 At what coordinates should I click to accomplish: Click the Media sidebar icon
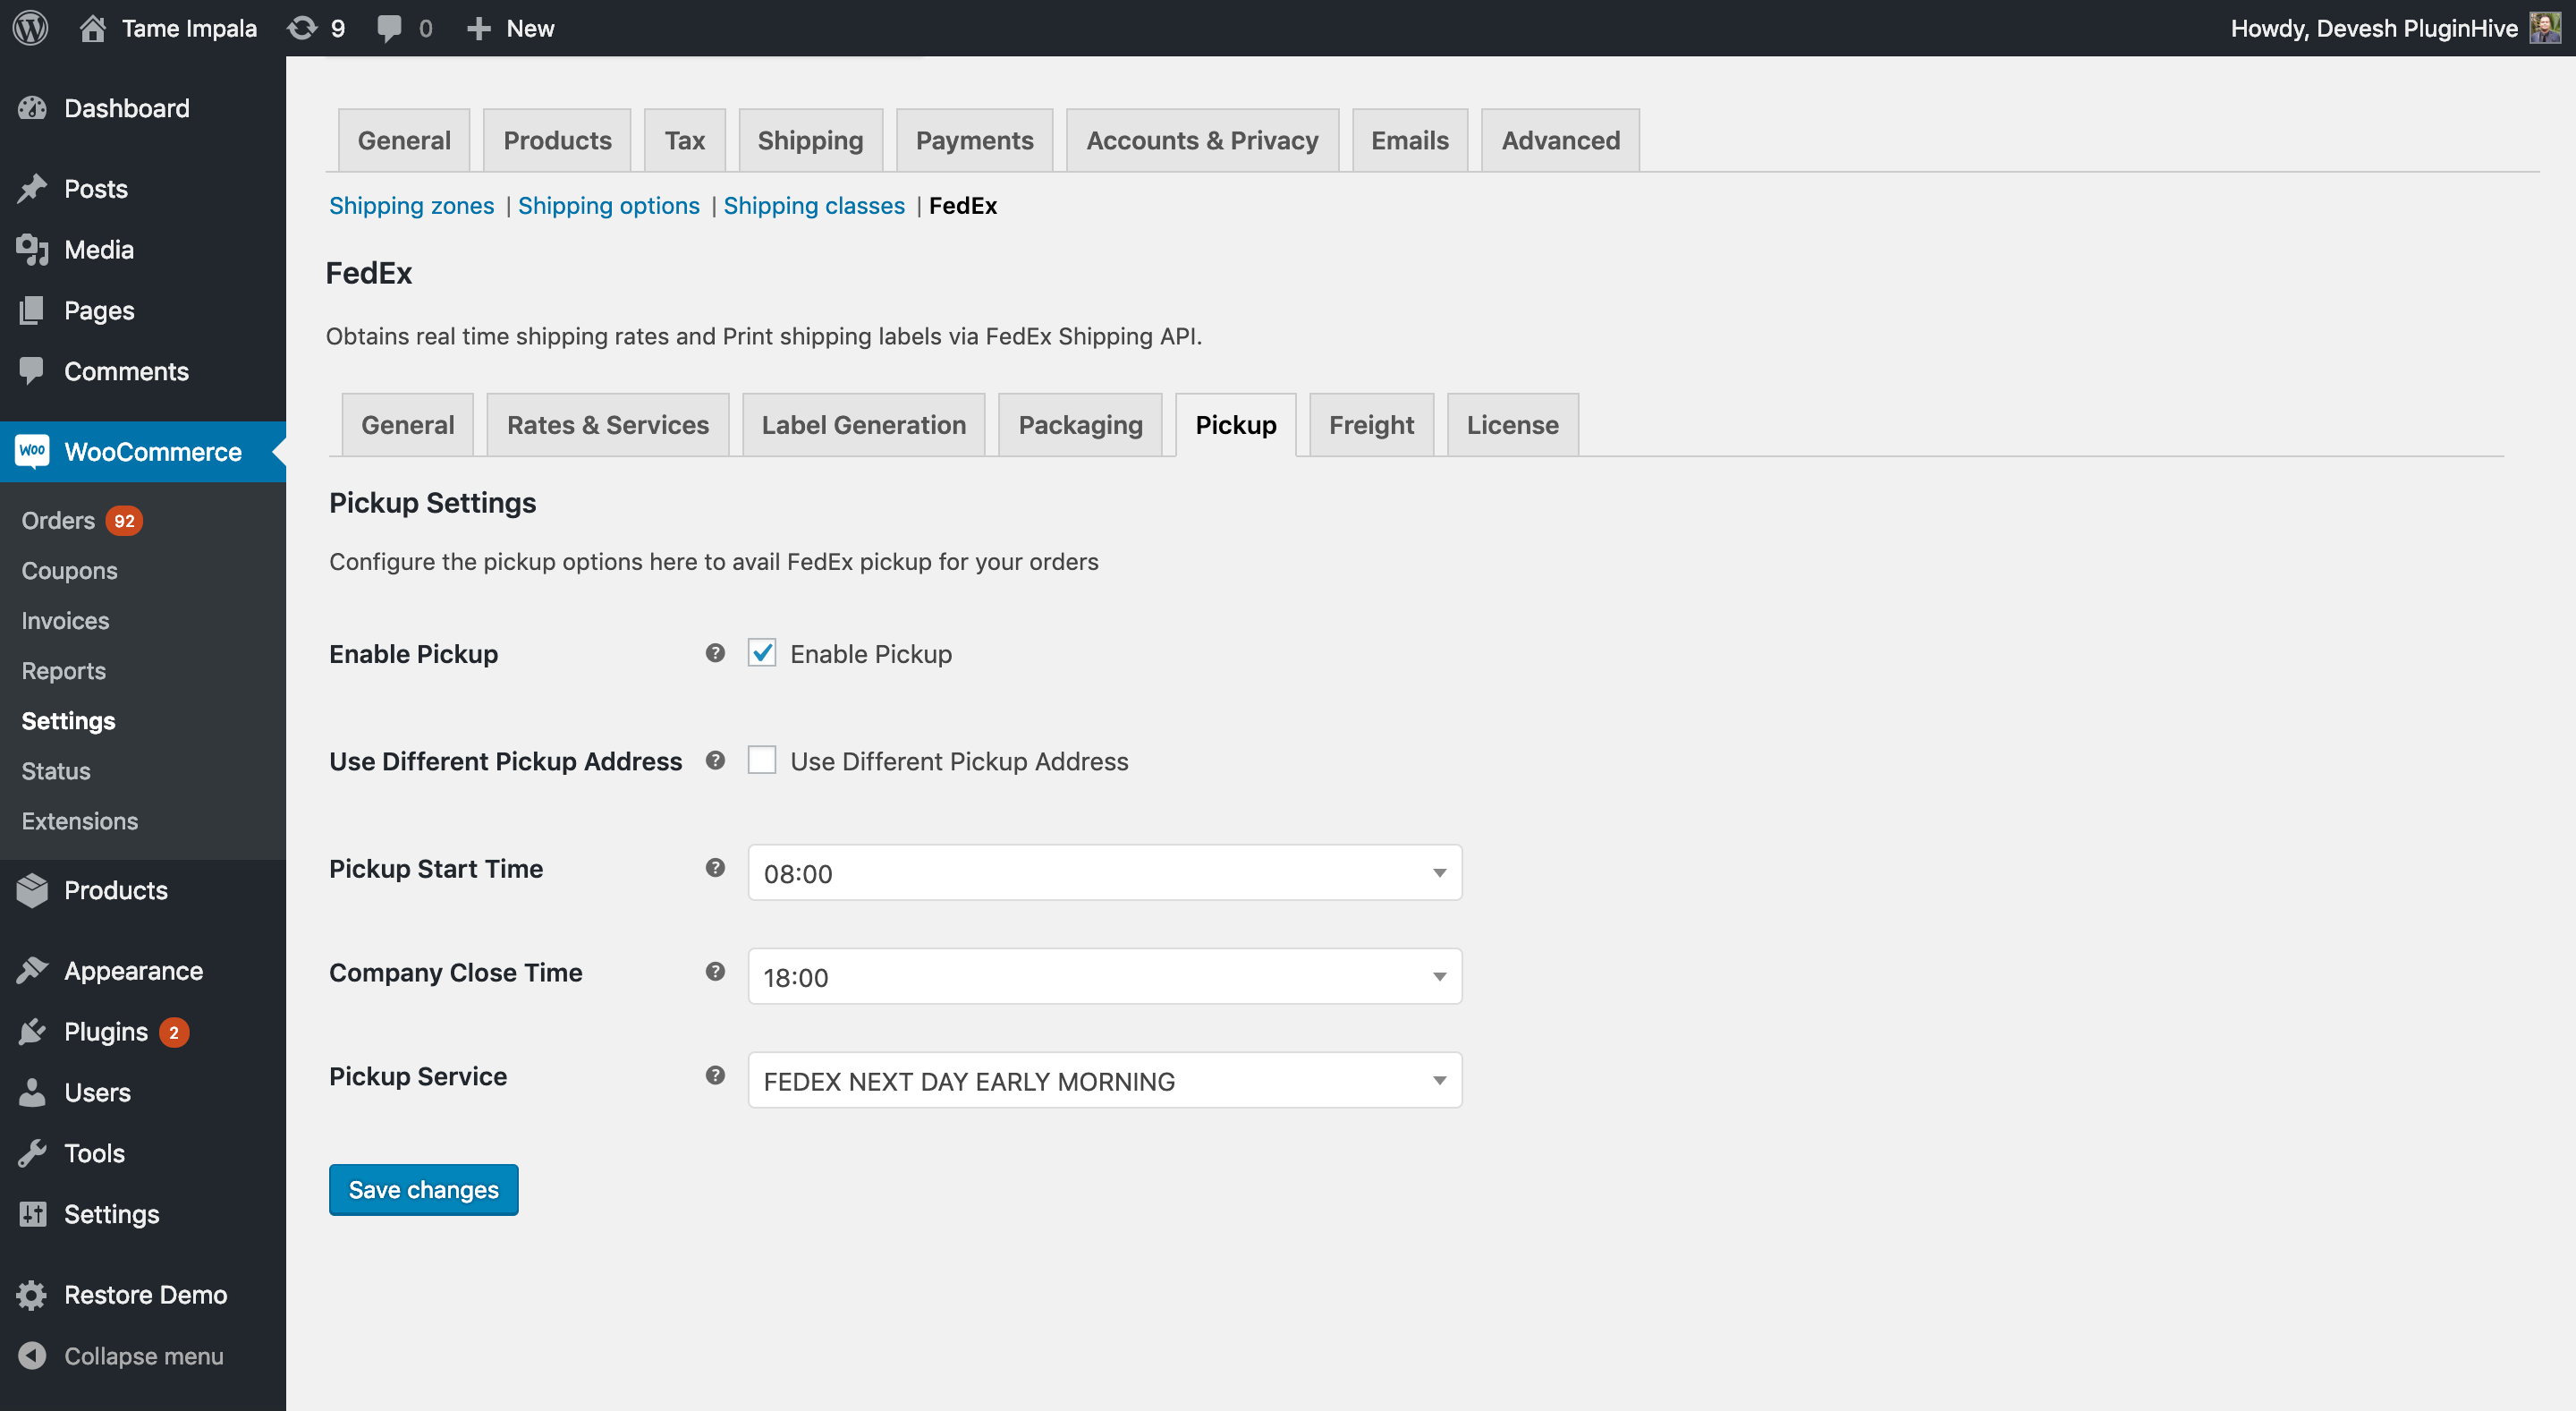click(33, 249)
